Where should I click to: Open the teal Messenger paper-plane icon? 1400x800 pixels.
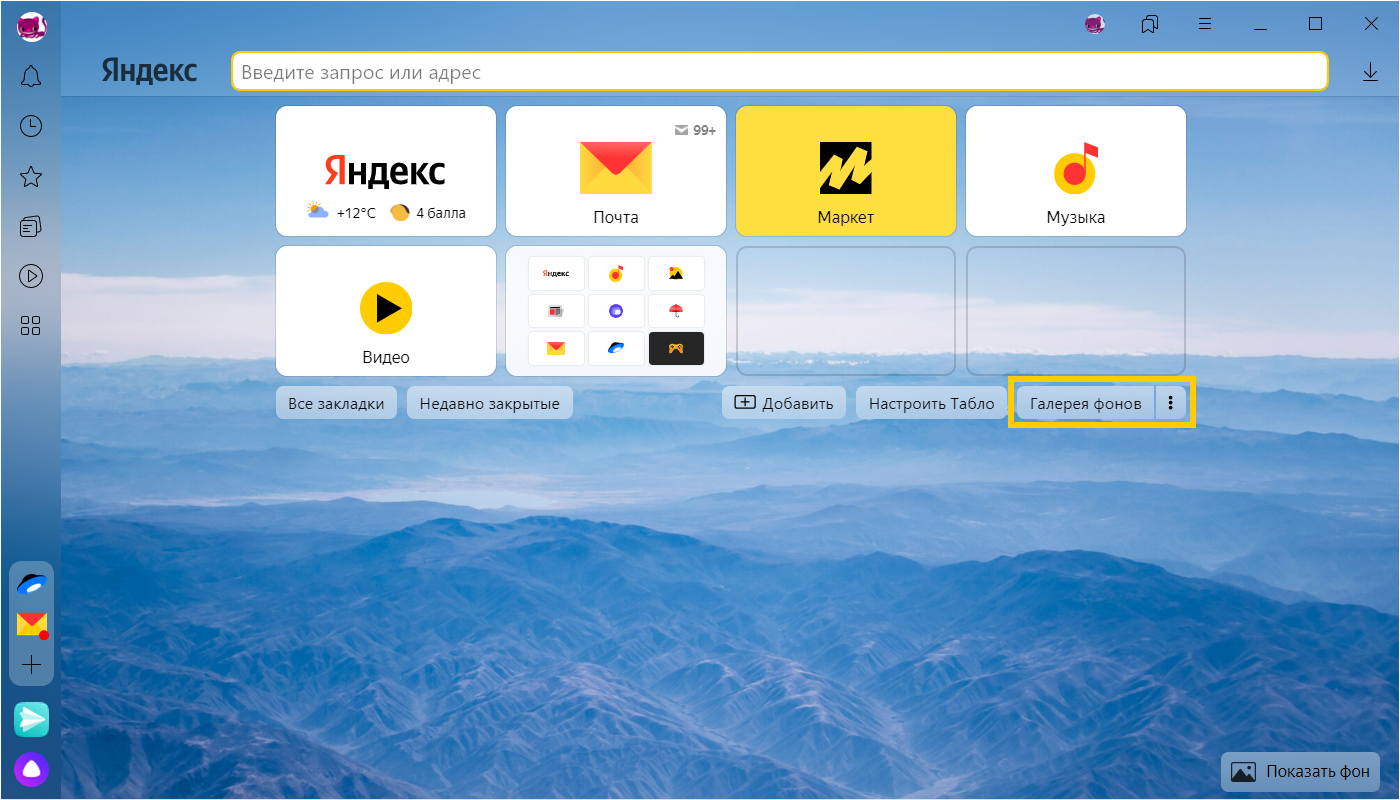pos(31,719)
